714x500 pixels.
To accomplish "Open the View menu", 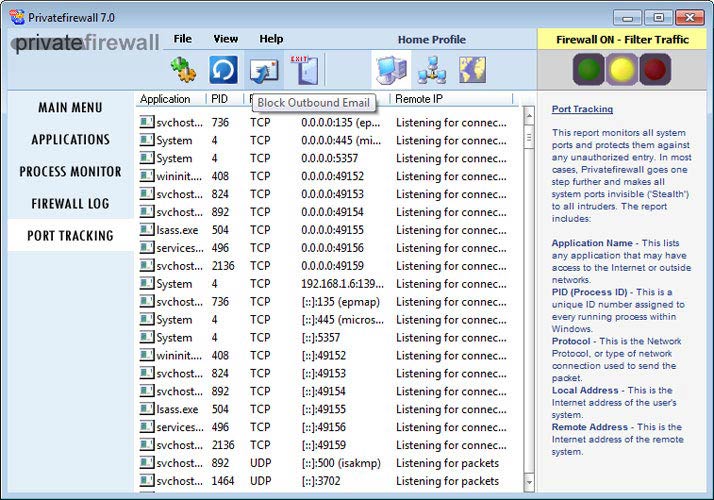I will (225, 39).
